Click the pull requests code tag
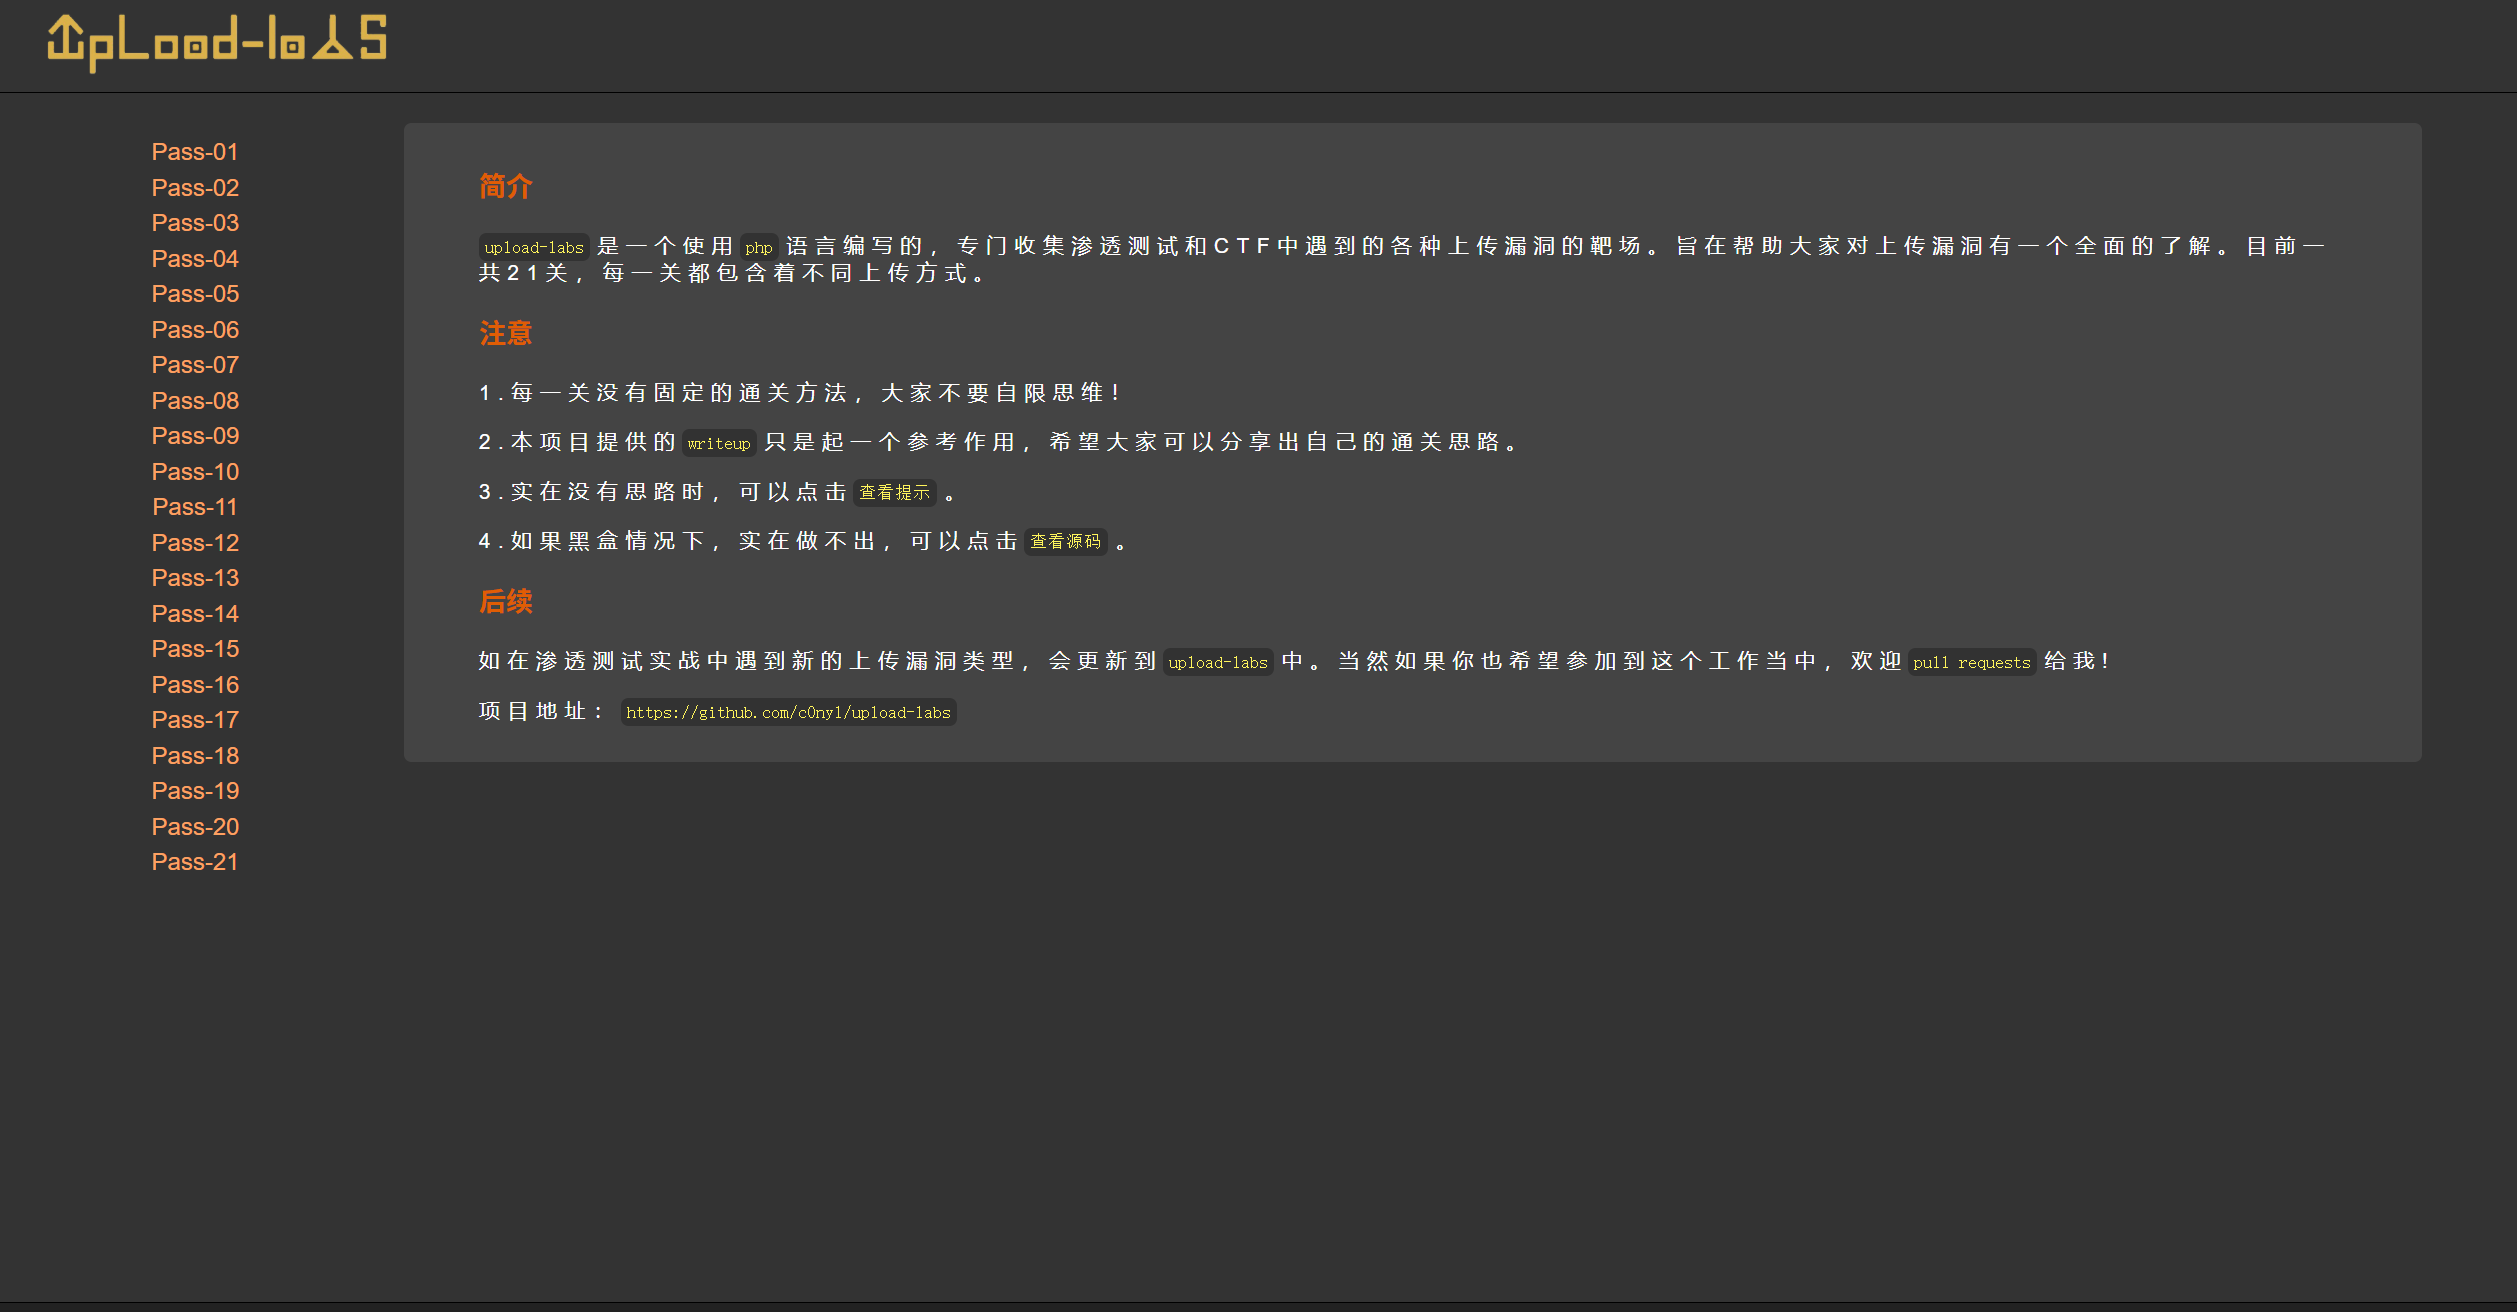The height and width of the screenshot is (1312, 2517). [x=1971, y=663]
